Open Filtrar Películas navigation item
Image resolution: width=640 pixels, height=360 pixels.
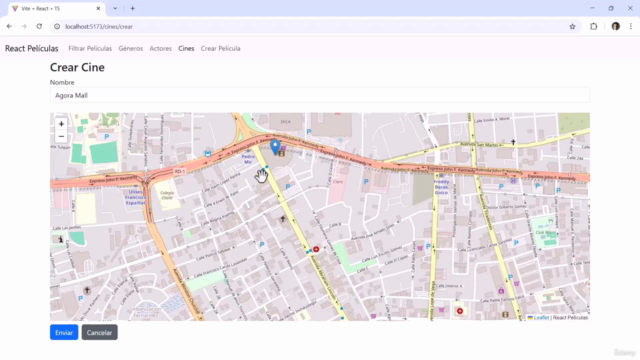[90, 48]
